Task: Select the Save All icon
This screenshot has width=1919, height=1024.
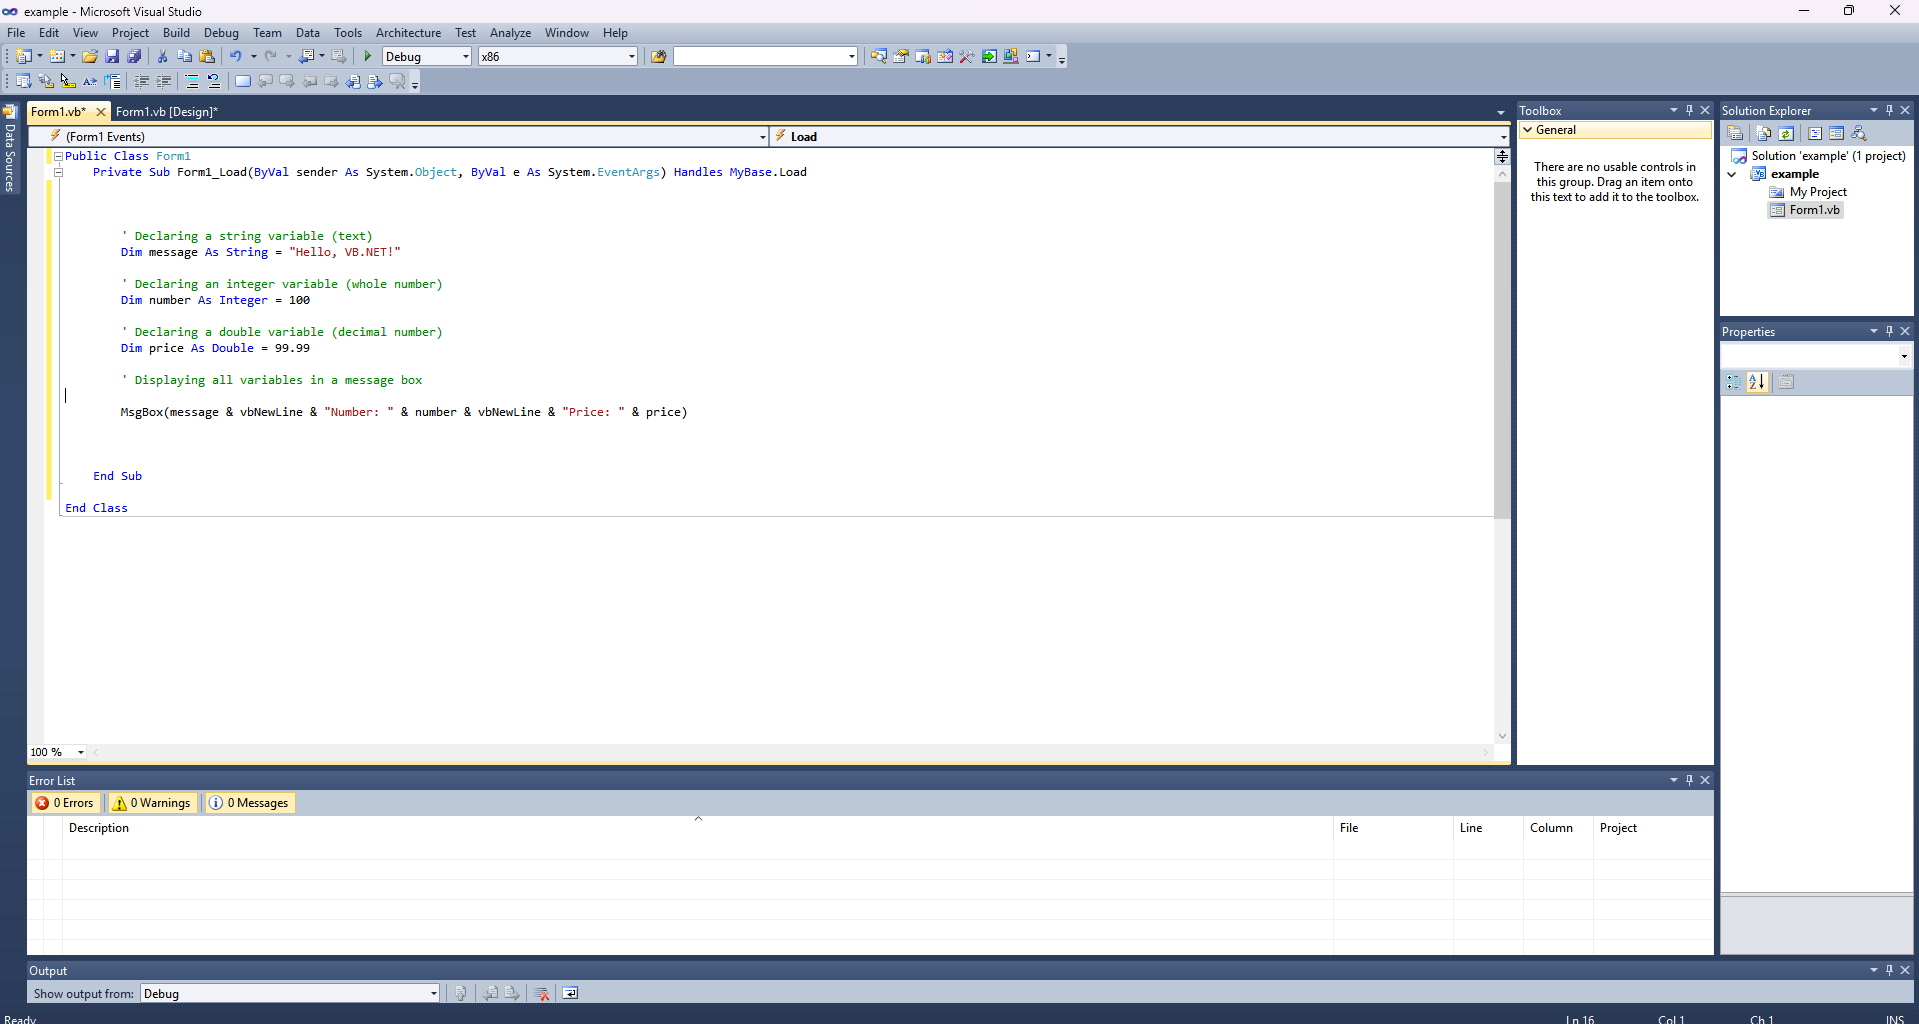Action: point(134,57)
